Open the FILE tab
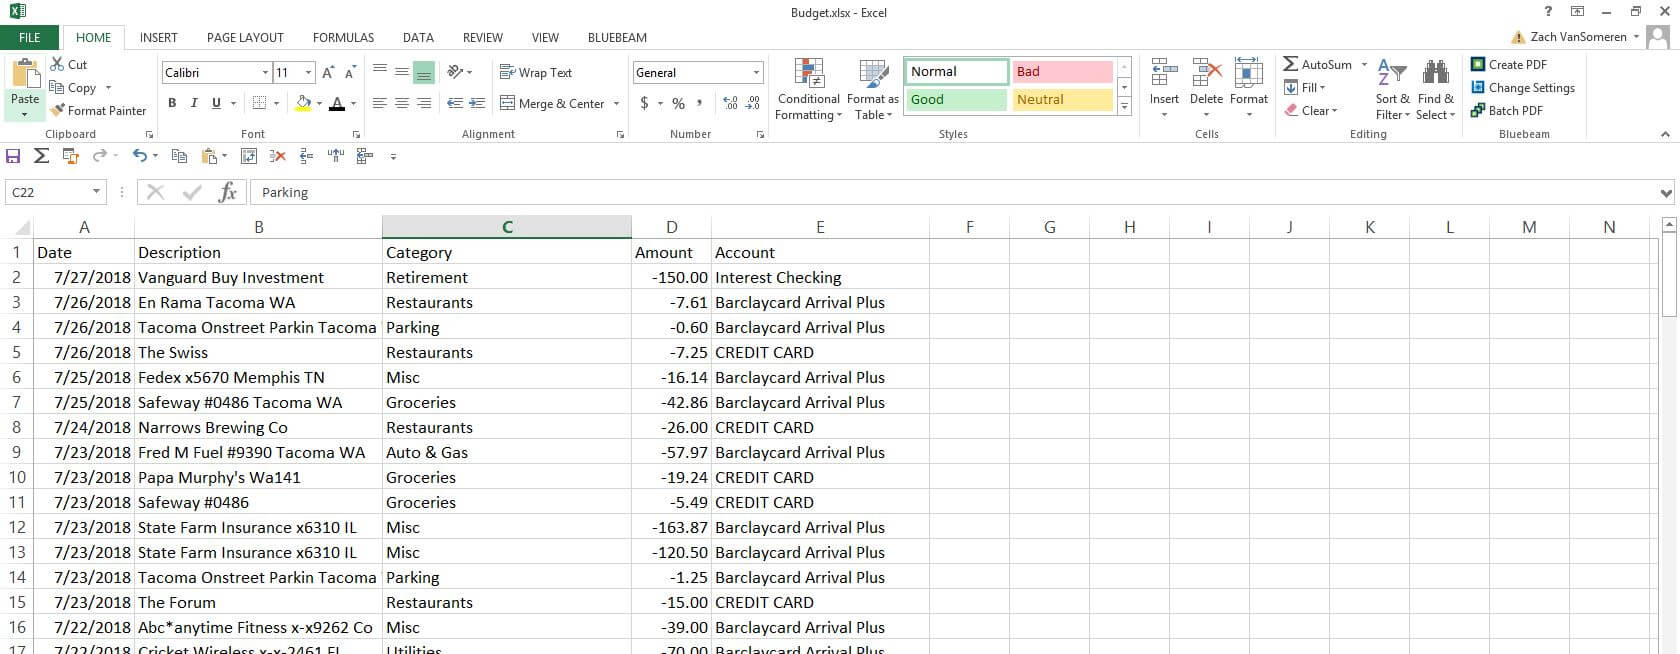1680x654 pixels. (x=30, y=37)
